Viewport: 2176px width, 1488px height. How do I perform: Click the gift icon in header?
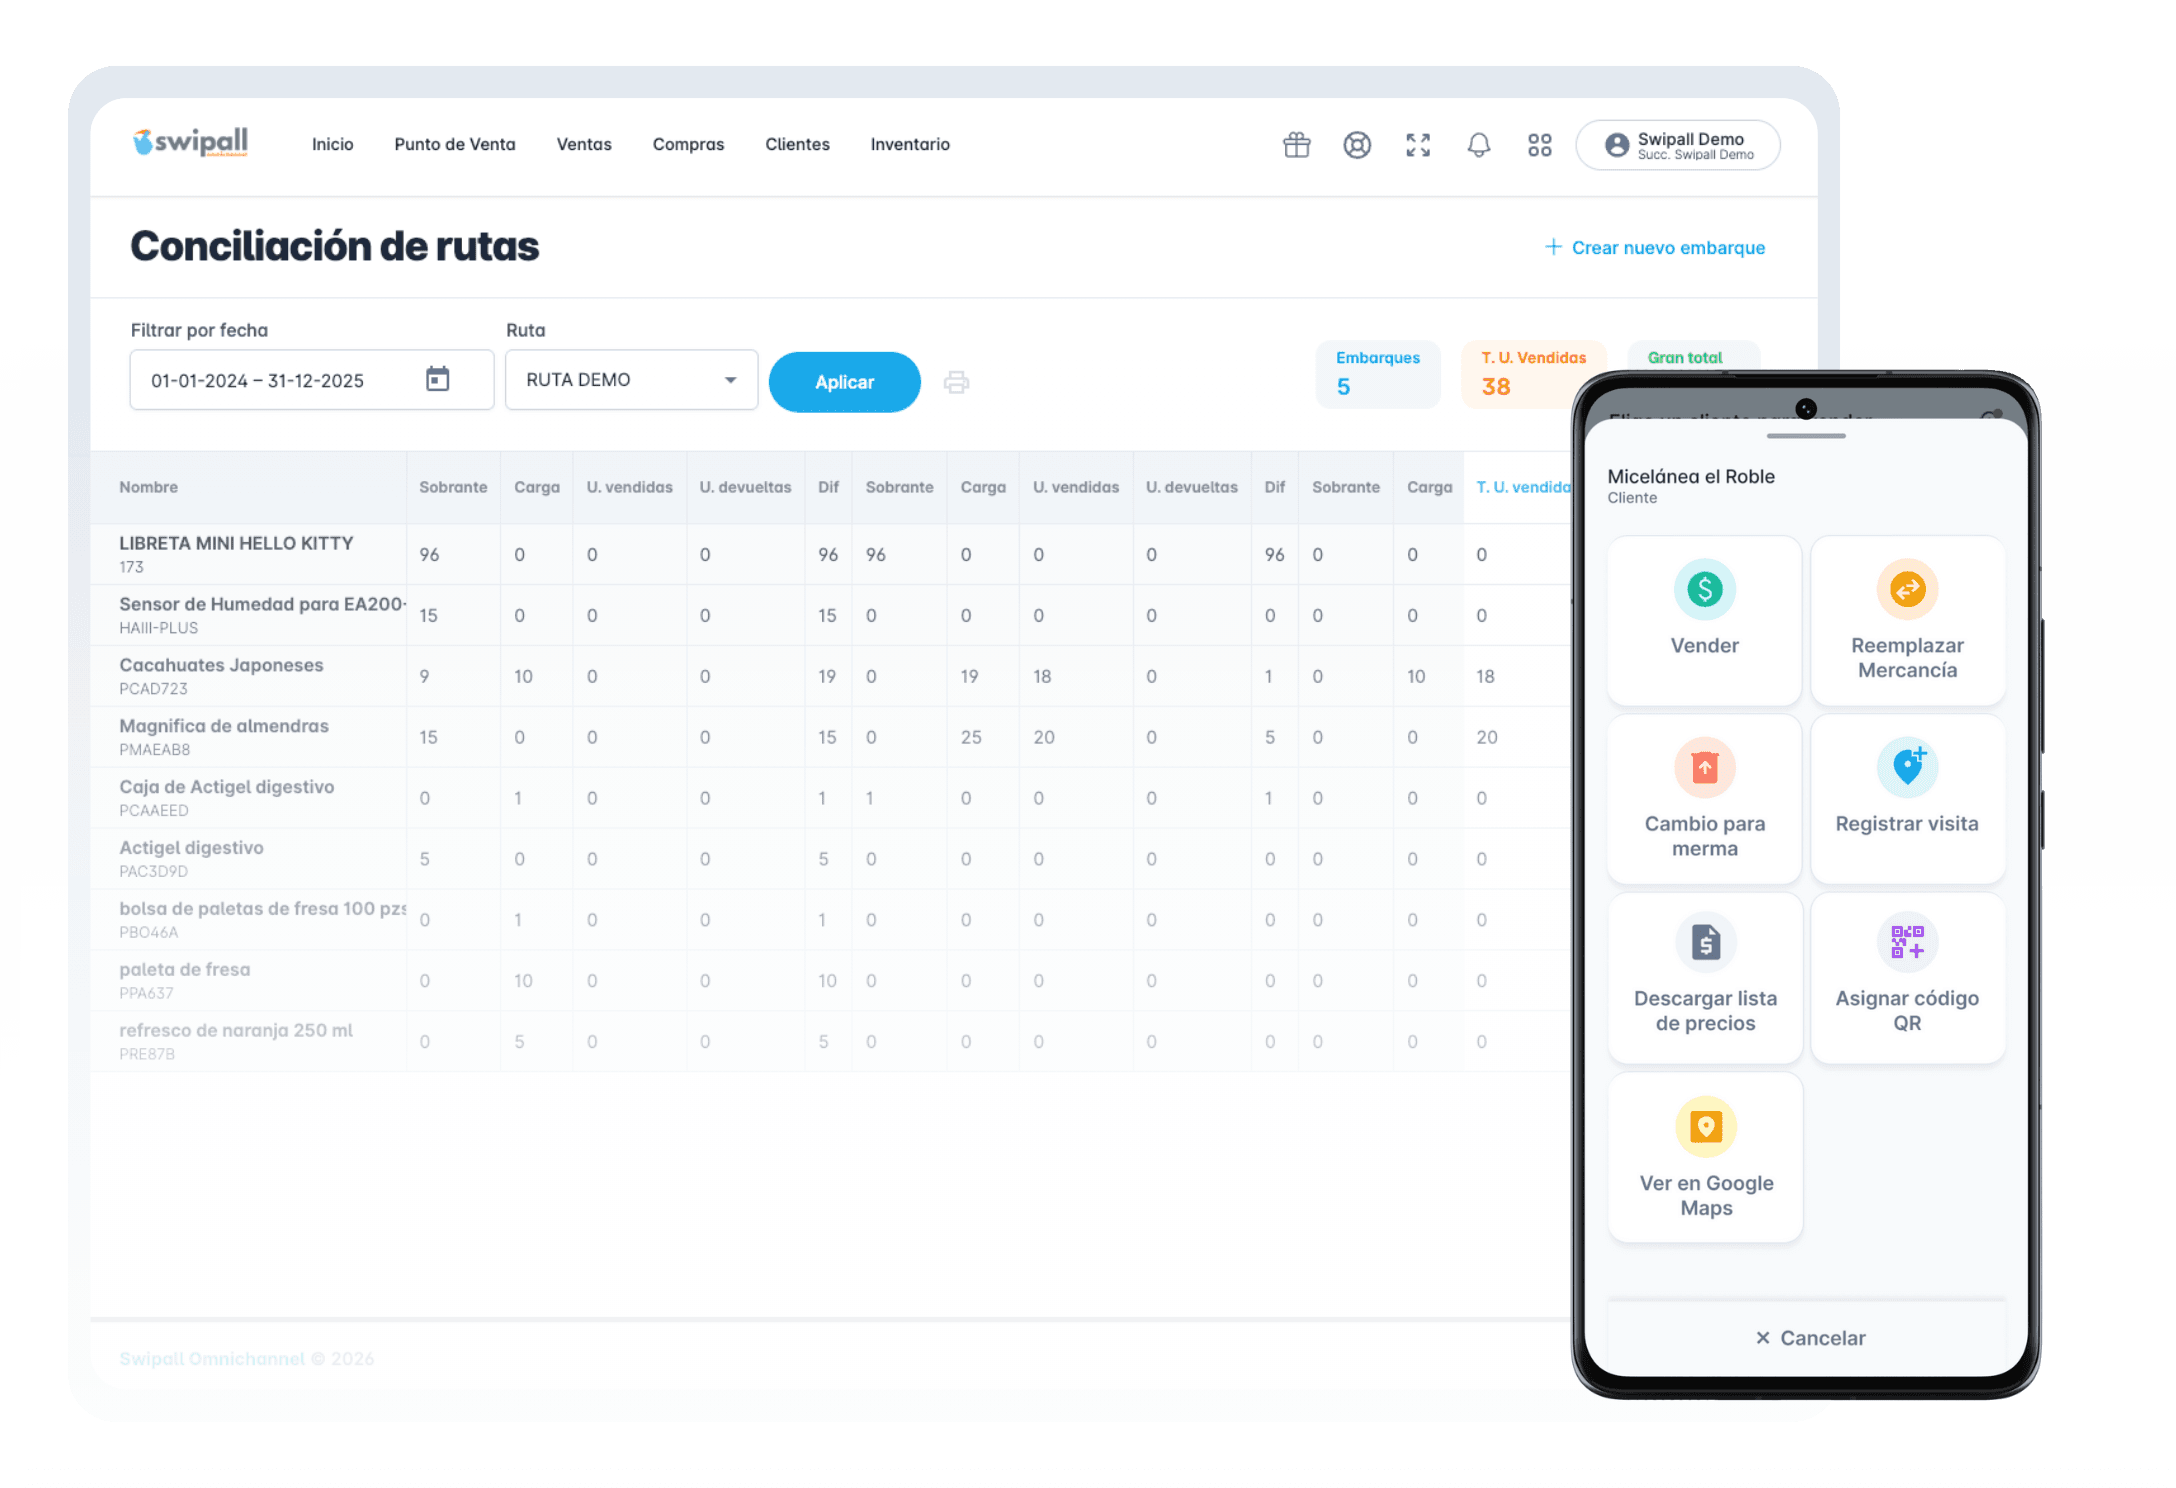click(x=1296, y=145)
